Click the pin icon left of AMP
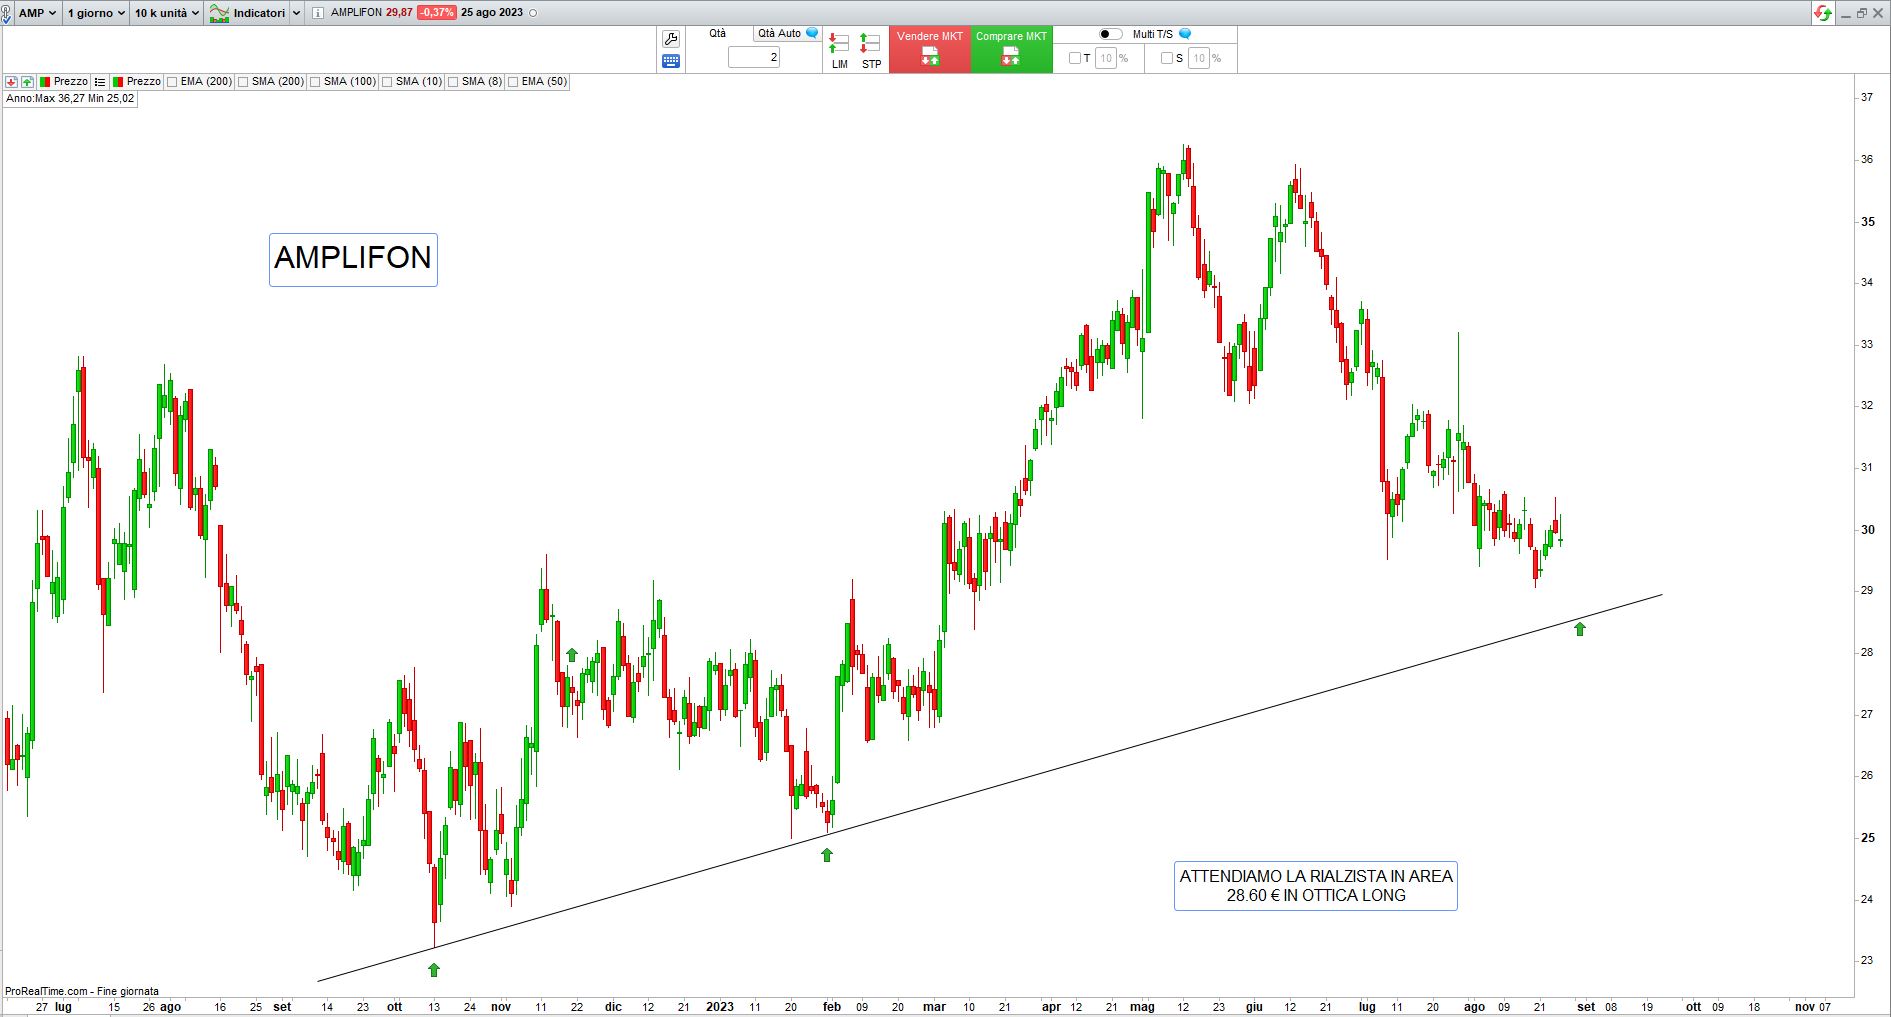Image resolution: width=1891 pixels, height=1017 pixels. (x=8, y=13)
